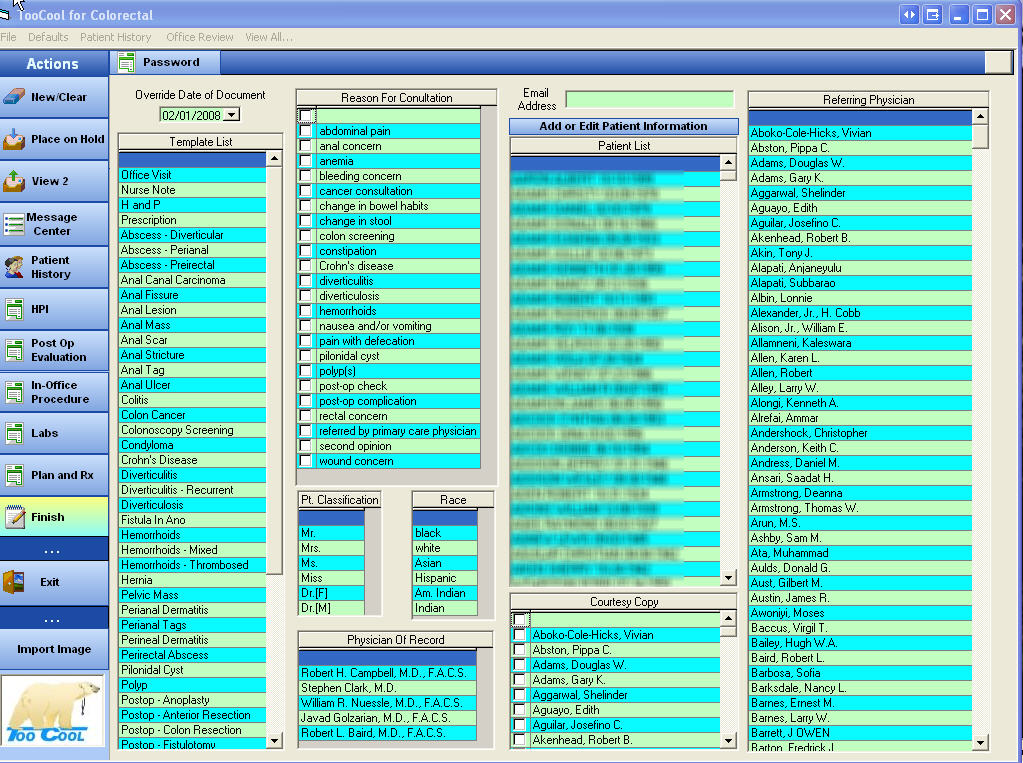Image resolution: width=1023 pixels, height=763 pixels.
Task: Check the hemorrhoids reason checkbox
Action: coord(305,311)
